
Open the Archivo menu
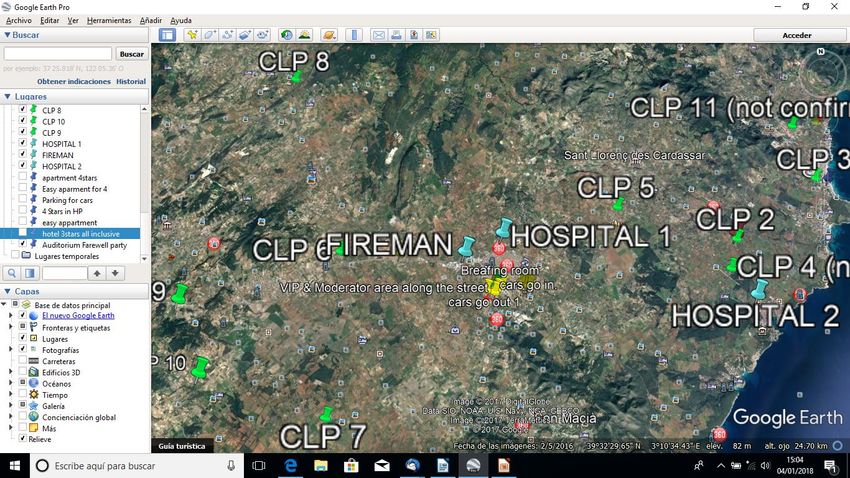[x=18, y=20]
